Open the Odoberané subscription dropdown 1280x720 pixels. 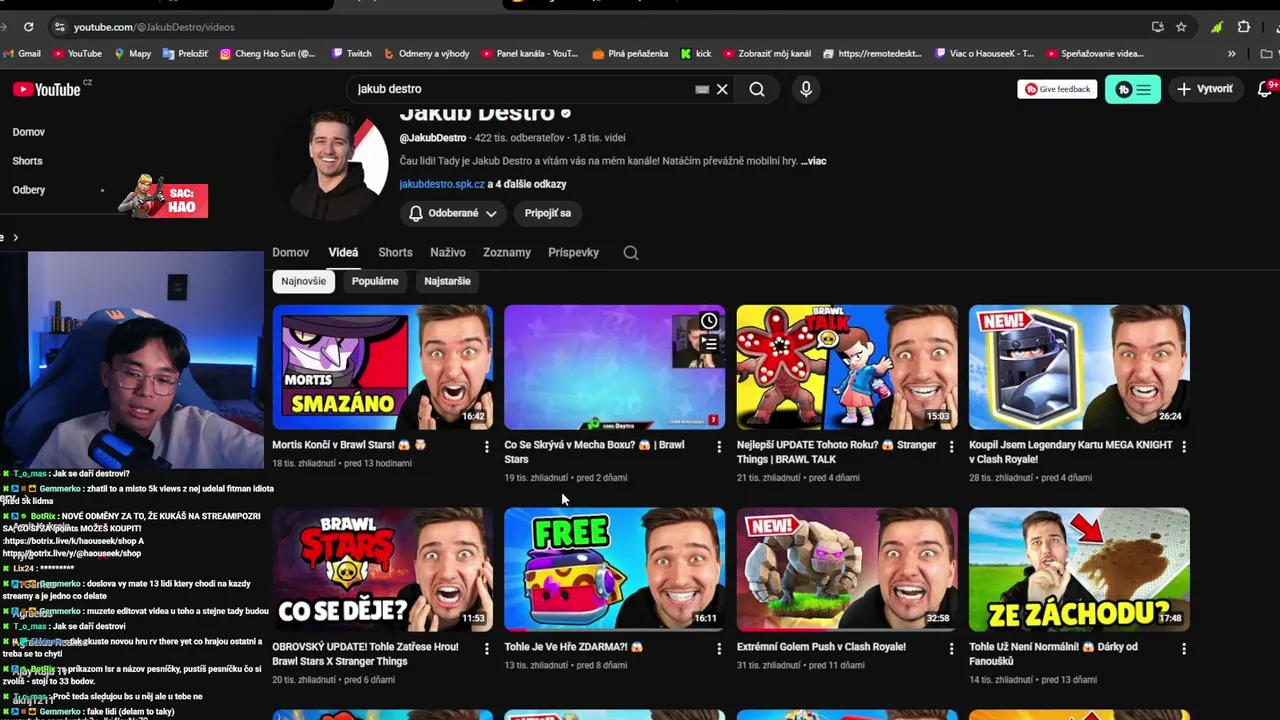tap(454, 213)
